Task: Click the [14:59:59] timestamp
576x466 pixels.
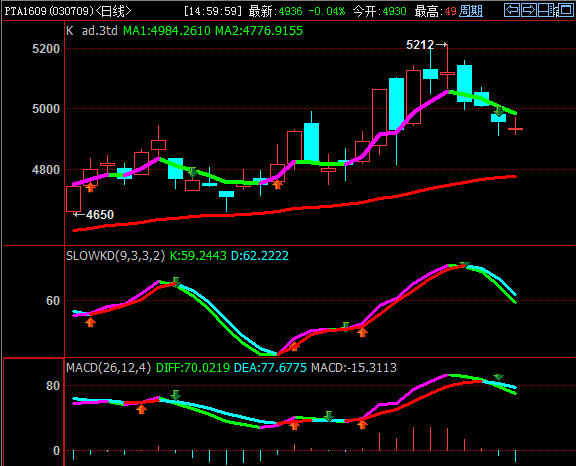Action: pos(213,11)
